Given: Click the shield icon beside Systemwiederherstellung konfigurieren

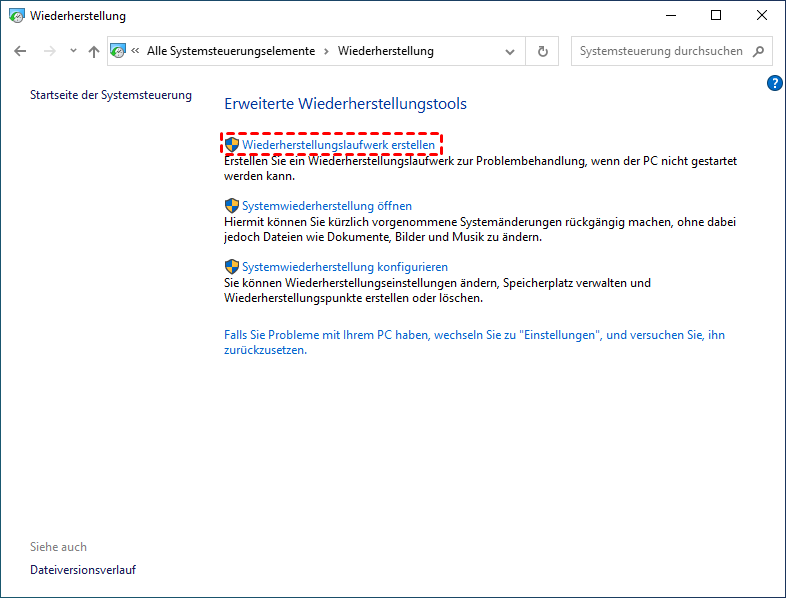Looking at the screenshot, I should coord(232,267).
